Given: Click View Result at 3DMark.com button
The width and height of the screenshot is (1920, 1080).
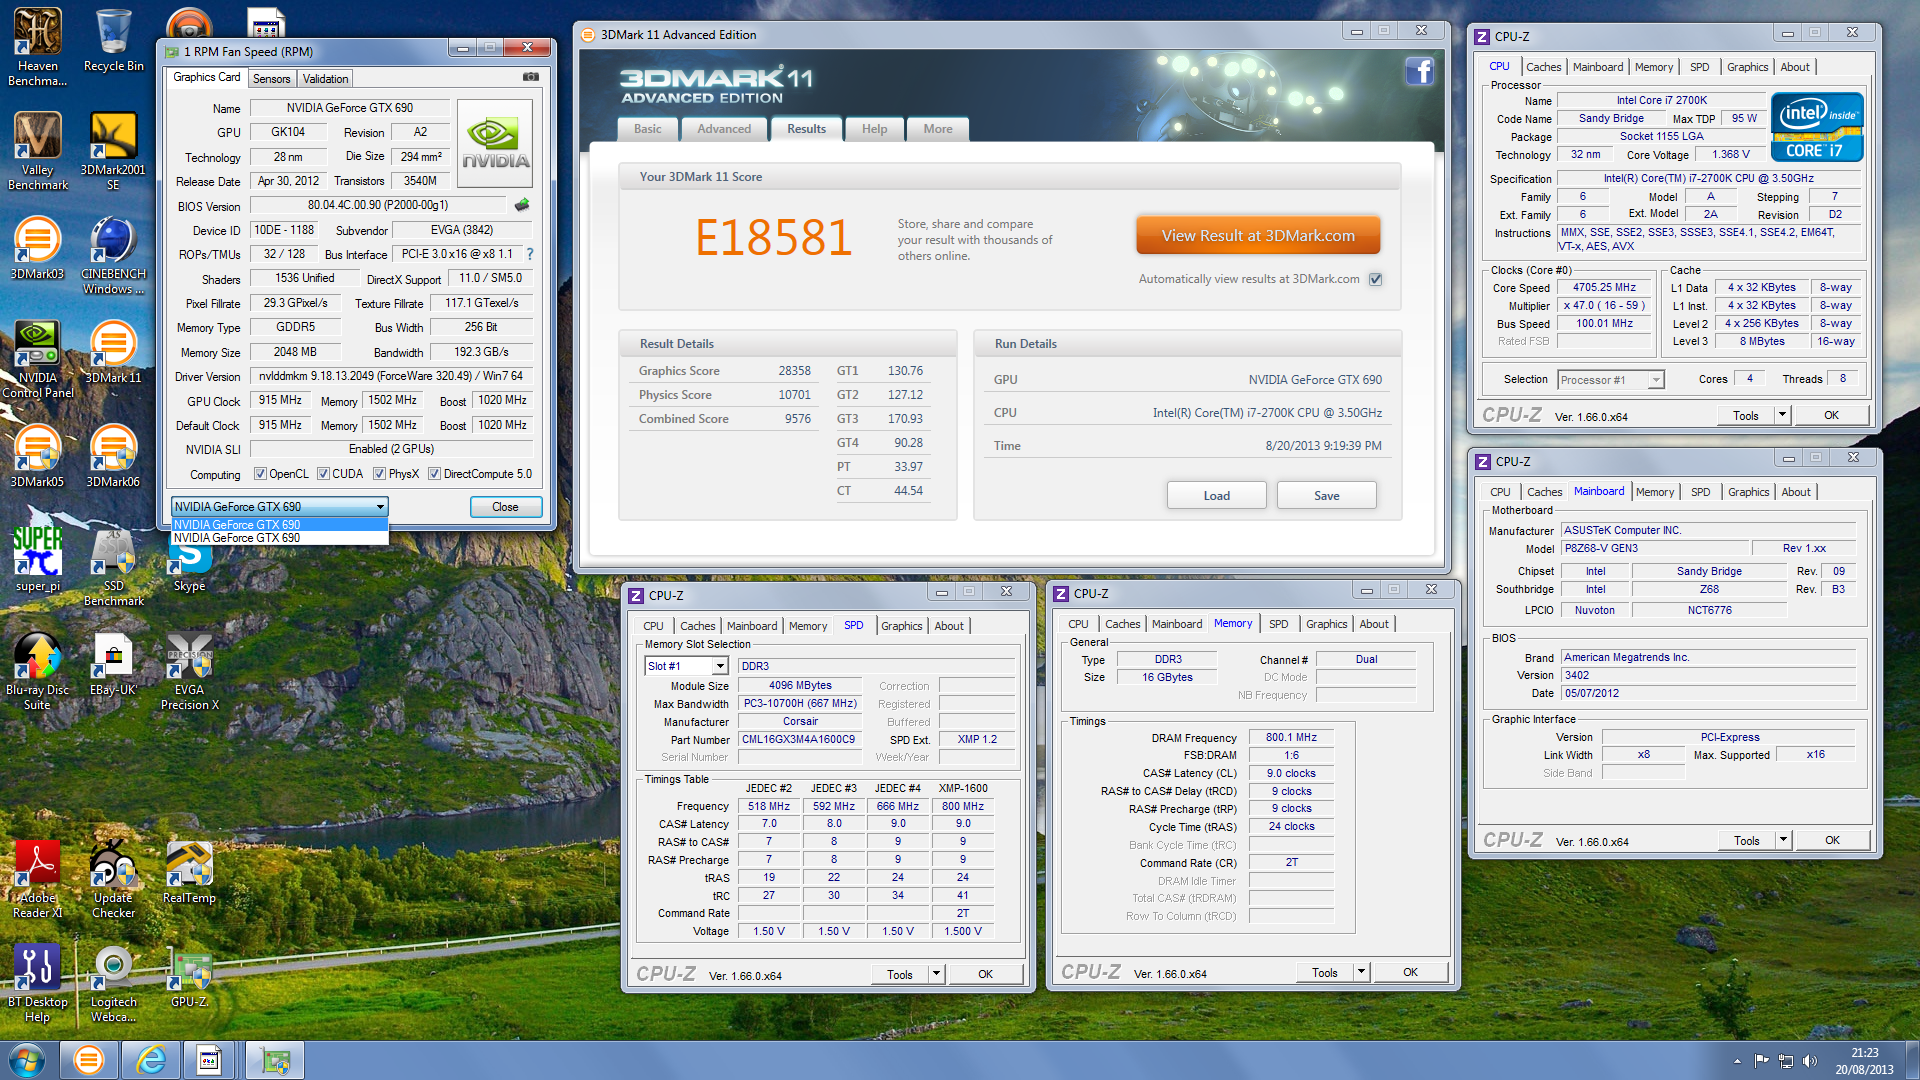Looking at the screenshot, I should coord(1258,236).
